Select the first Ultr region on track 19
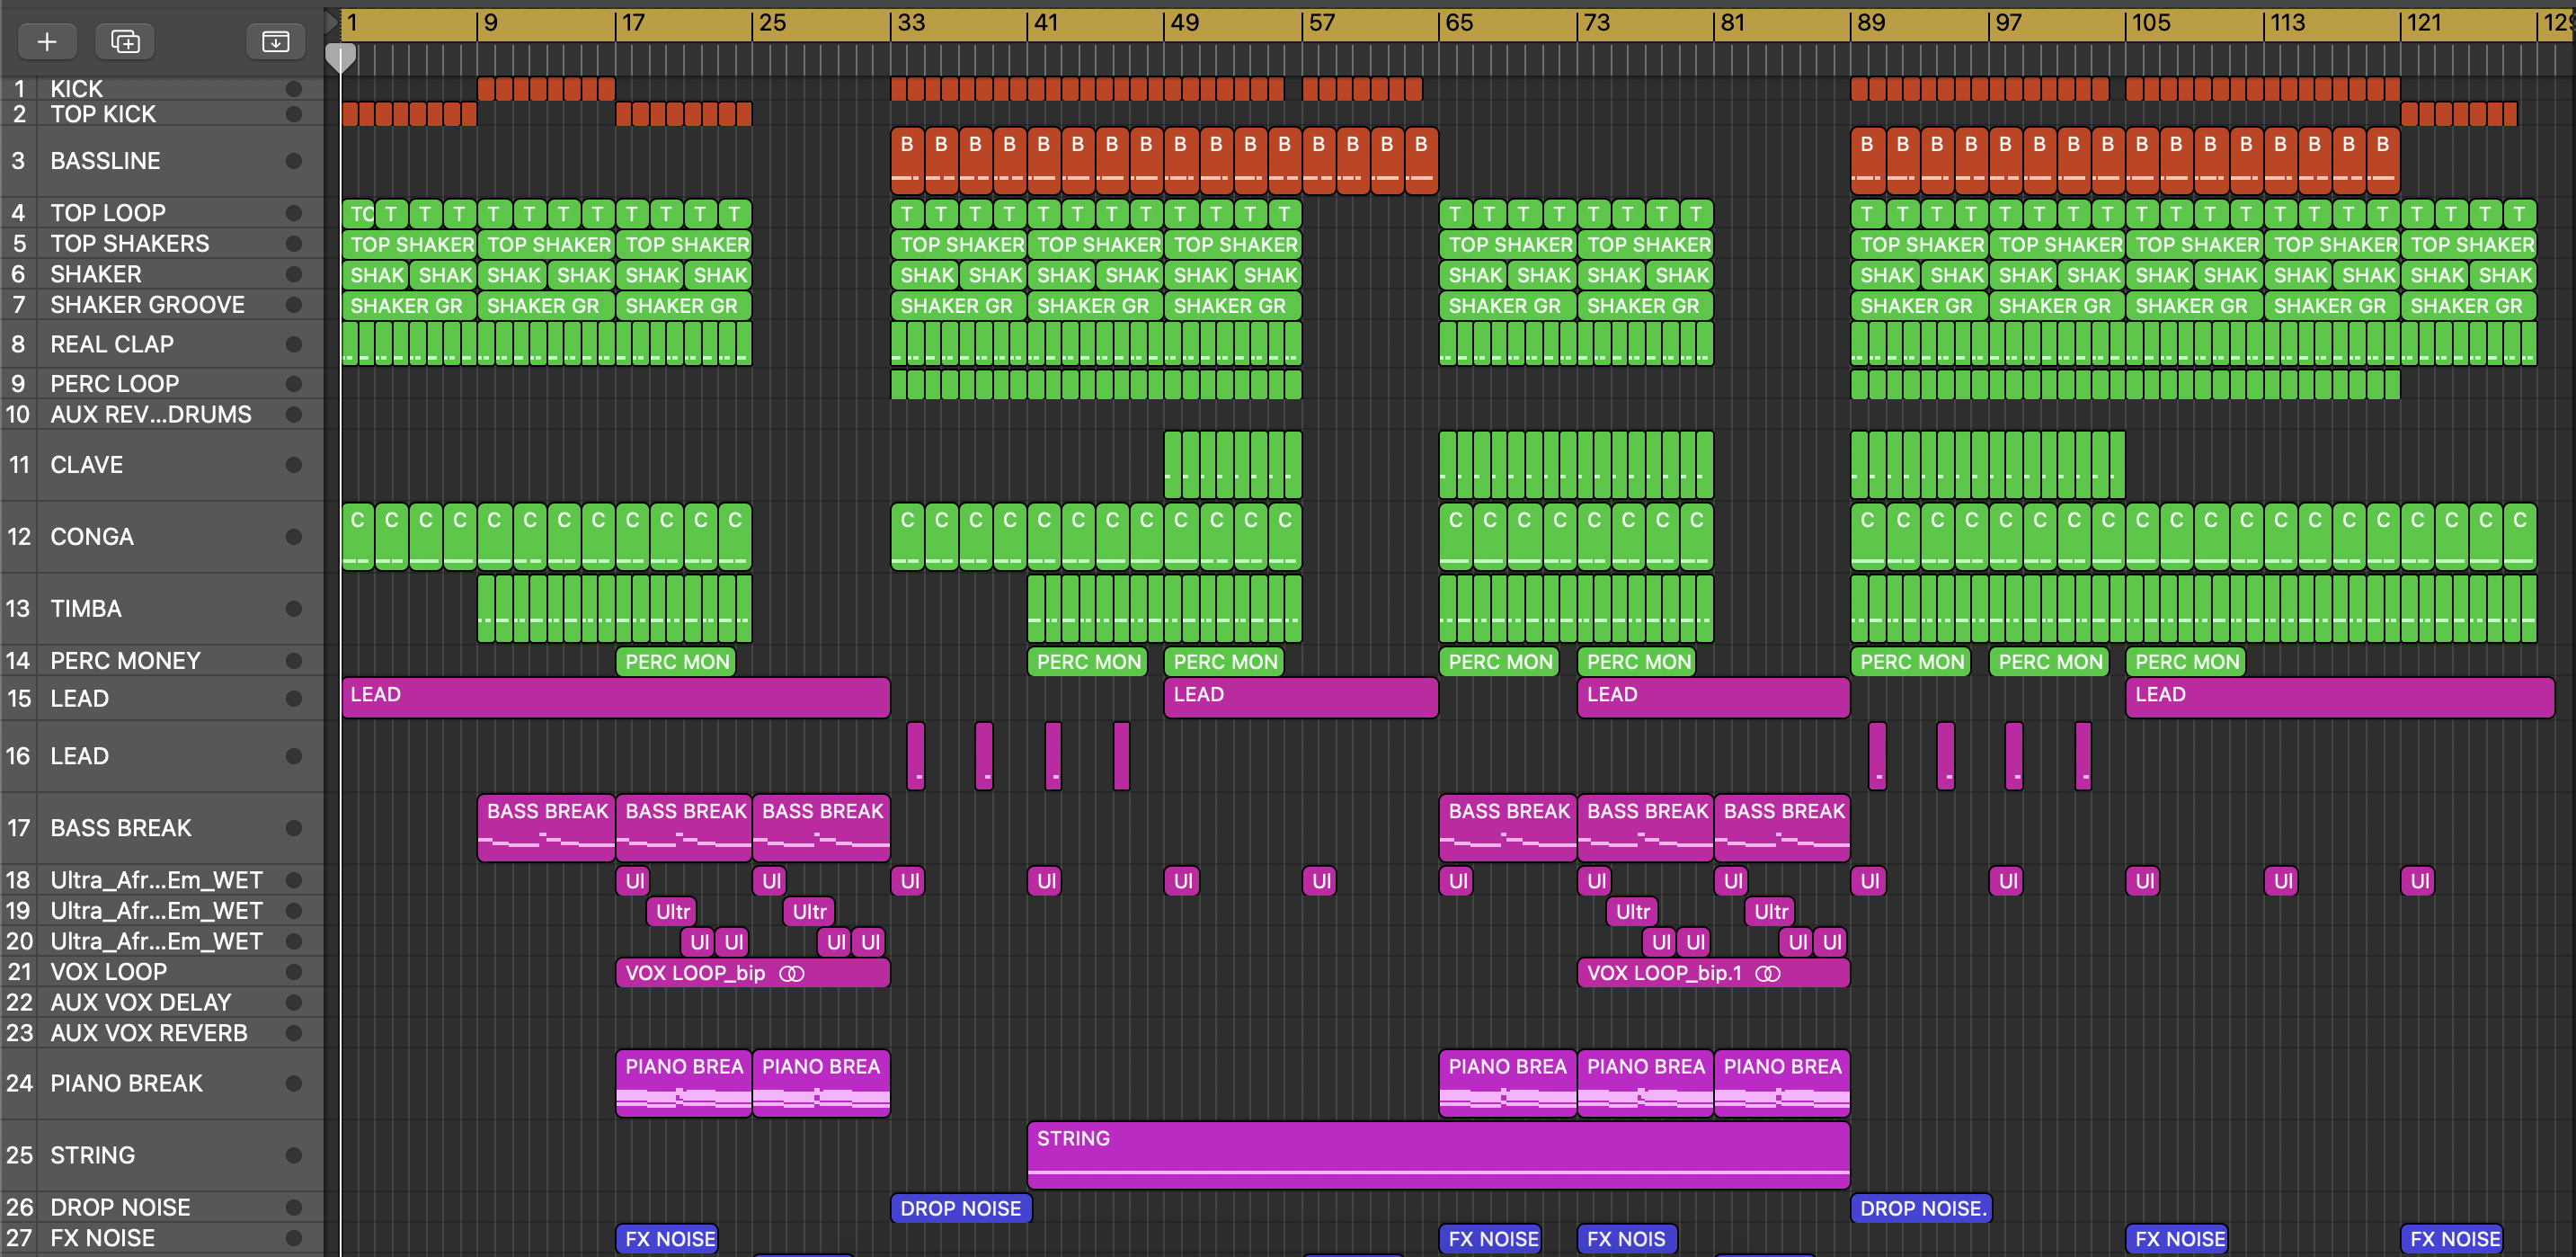 672,911
